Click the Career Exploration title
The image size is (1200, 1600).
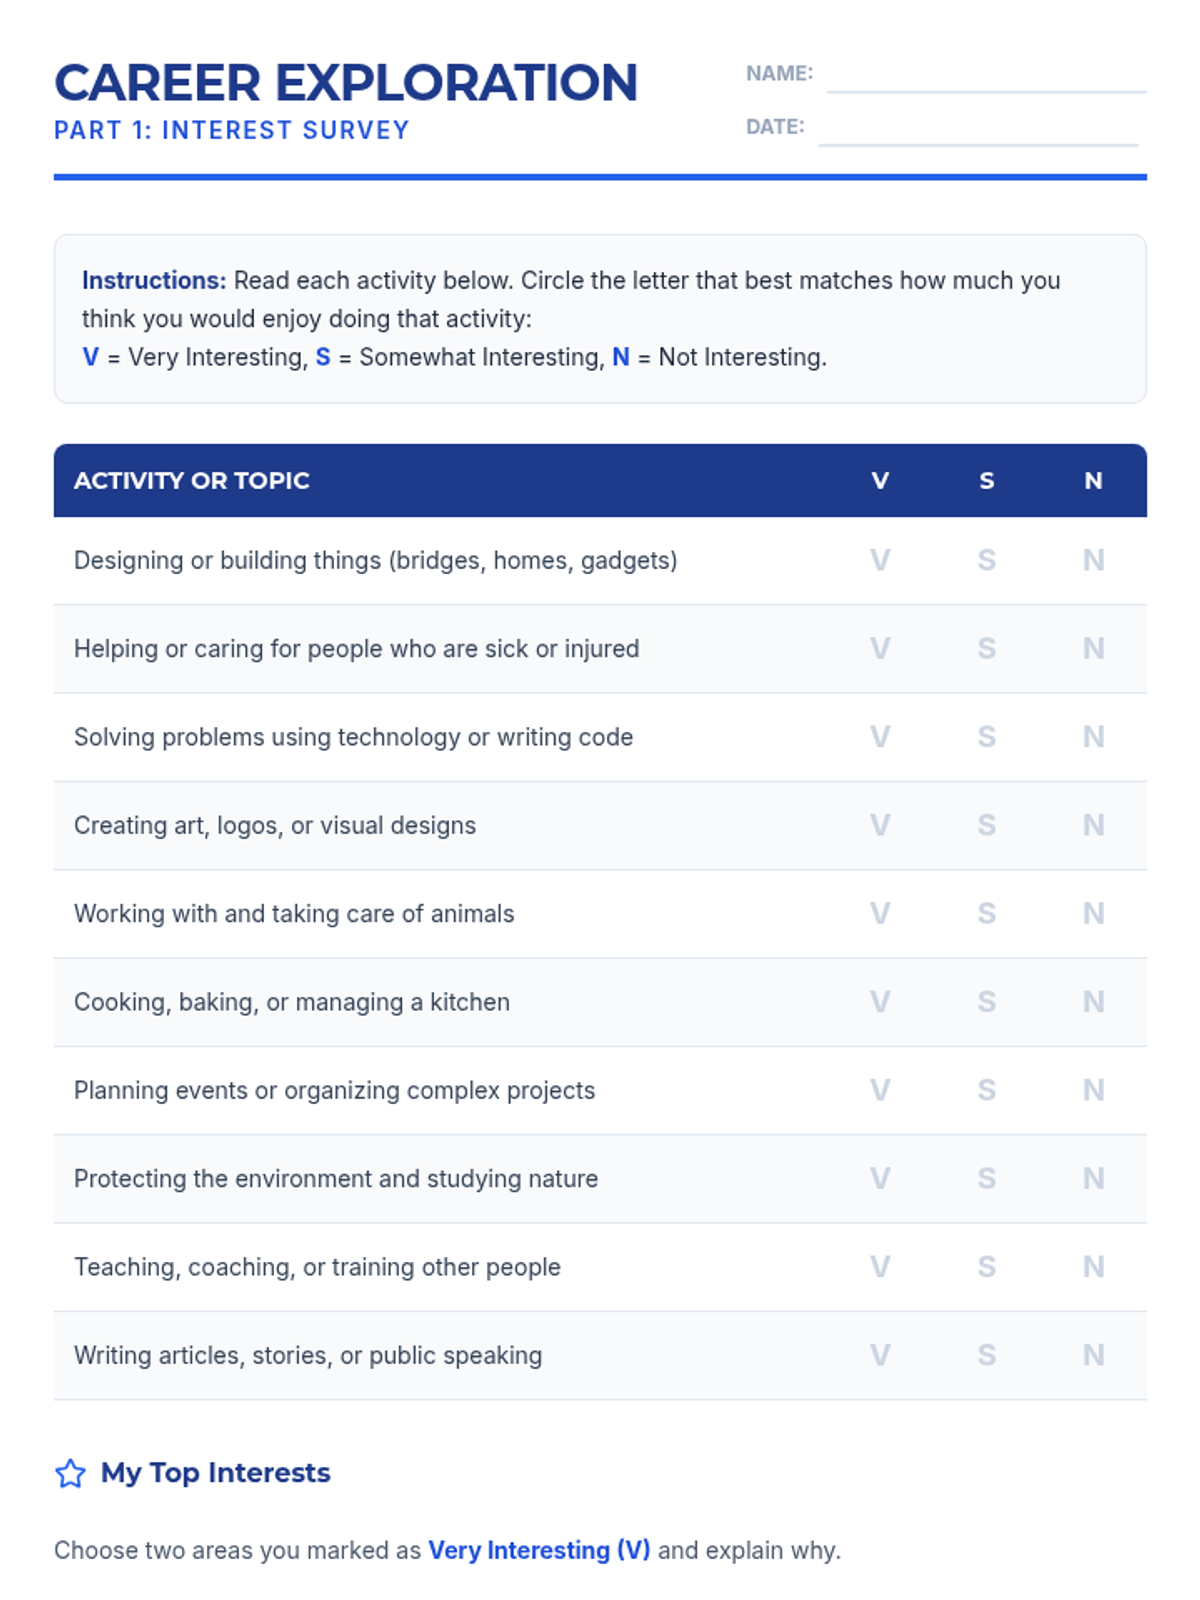click(x=346, y=82)
